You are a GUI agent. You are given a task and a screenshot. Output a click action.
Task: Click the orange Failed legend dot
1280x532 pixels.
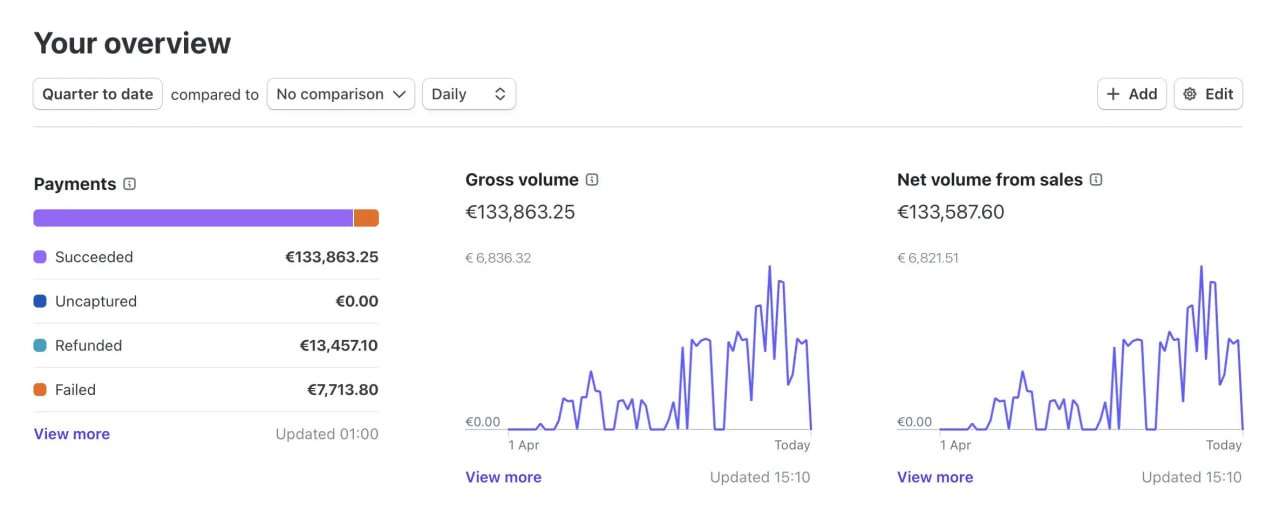pos(40,390)
